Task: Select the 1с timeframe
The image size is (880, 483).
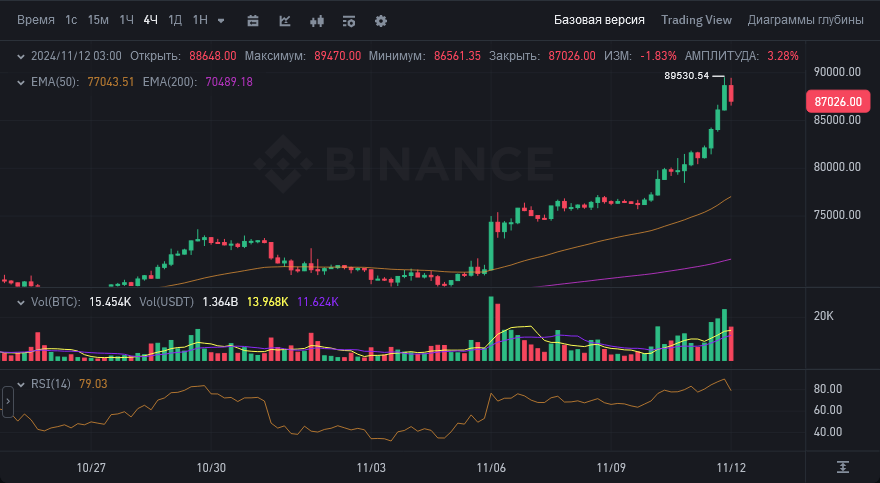Action: coord(71,20)
